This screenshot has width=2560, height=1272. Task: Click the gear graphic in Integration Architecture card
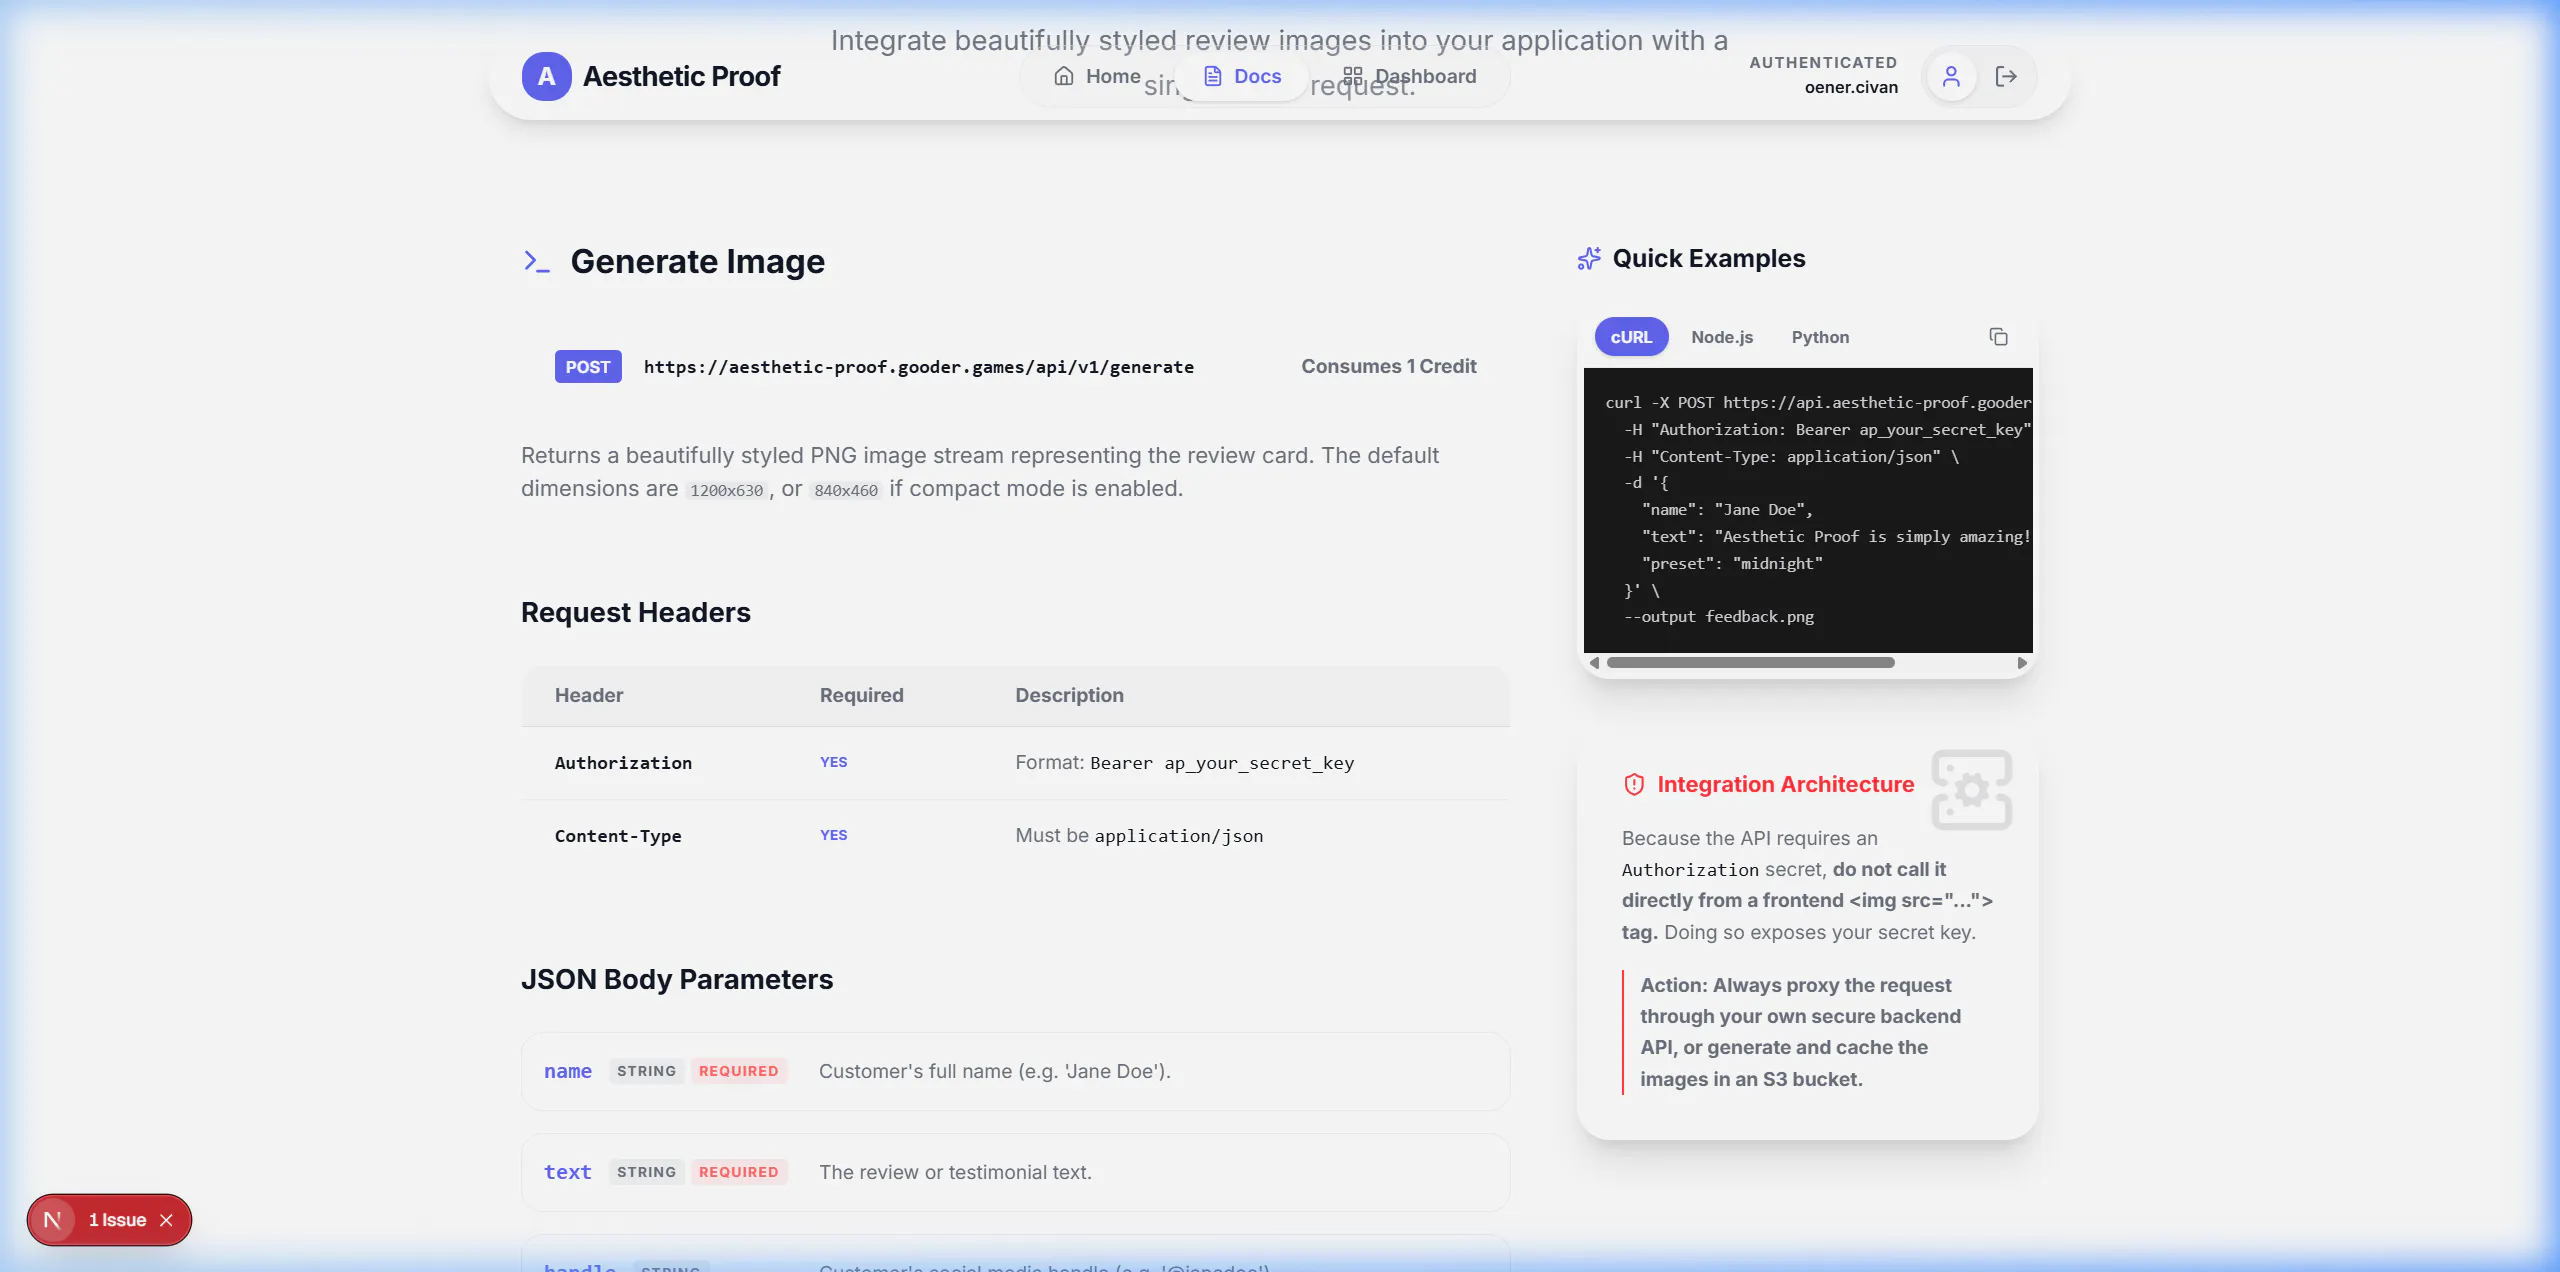point(1971,790)
